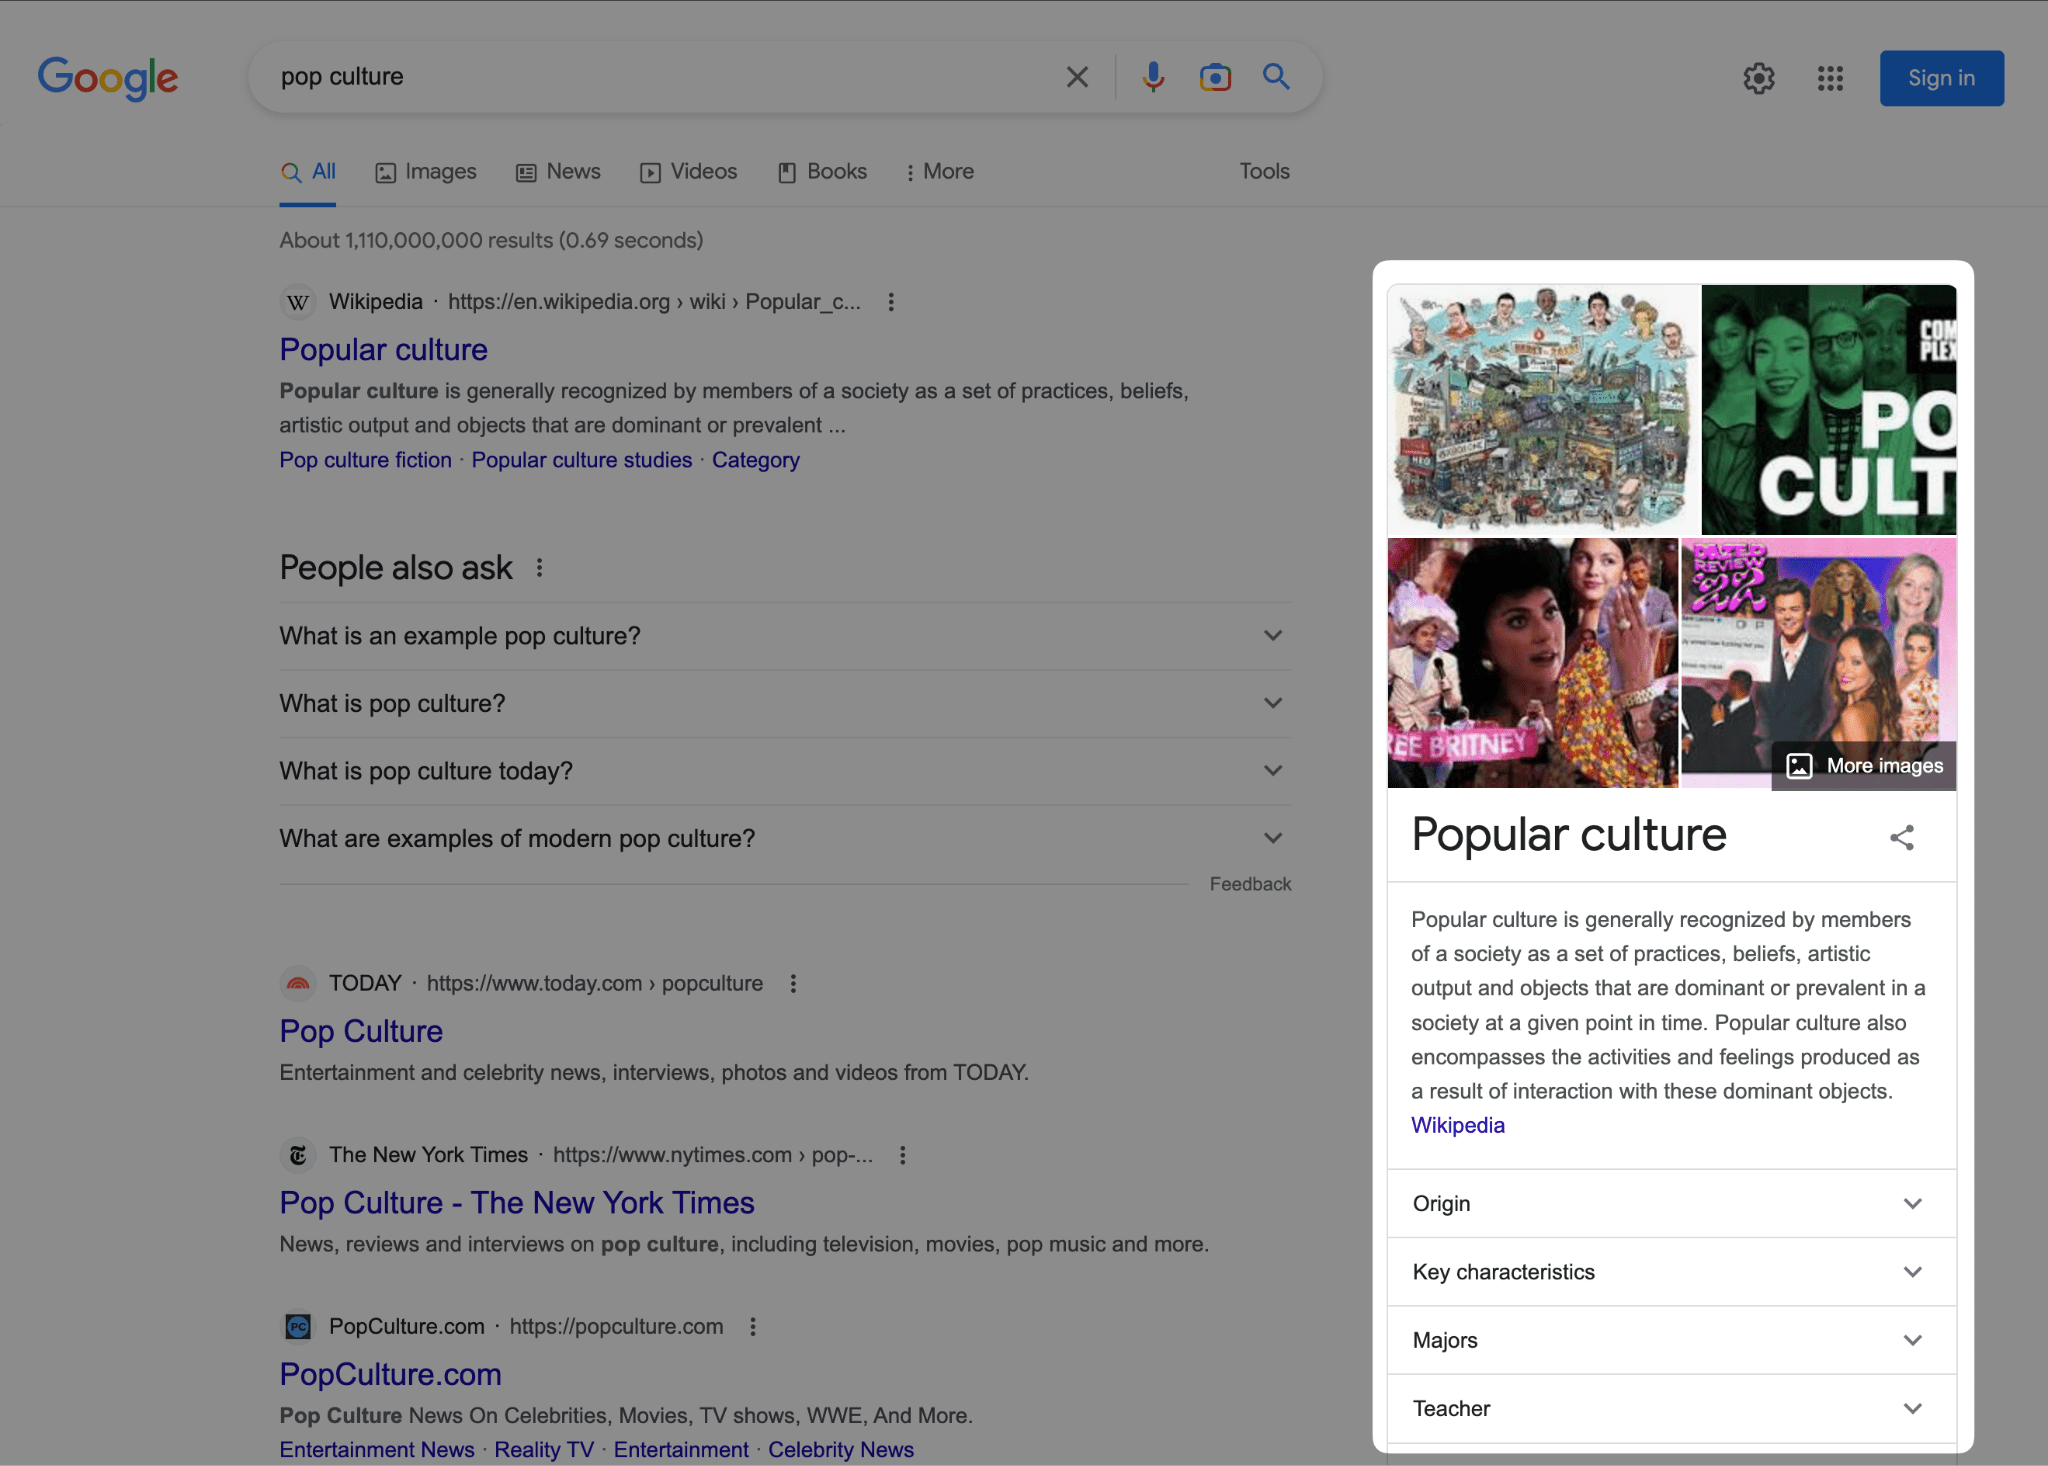Clear the search query with the X icon
Viewport: 2048px width, 1466px height.
click(1077, 76)
